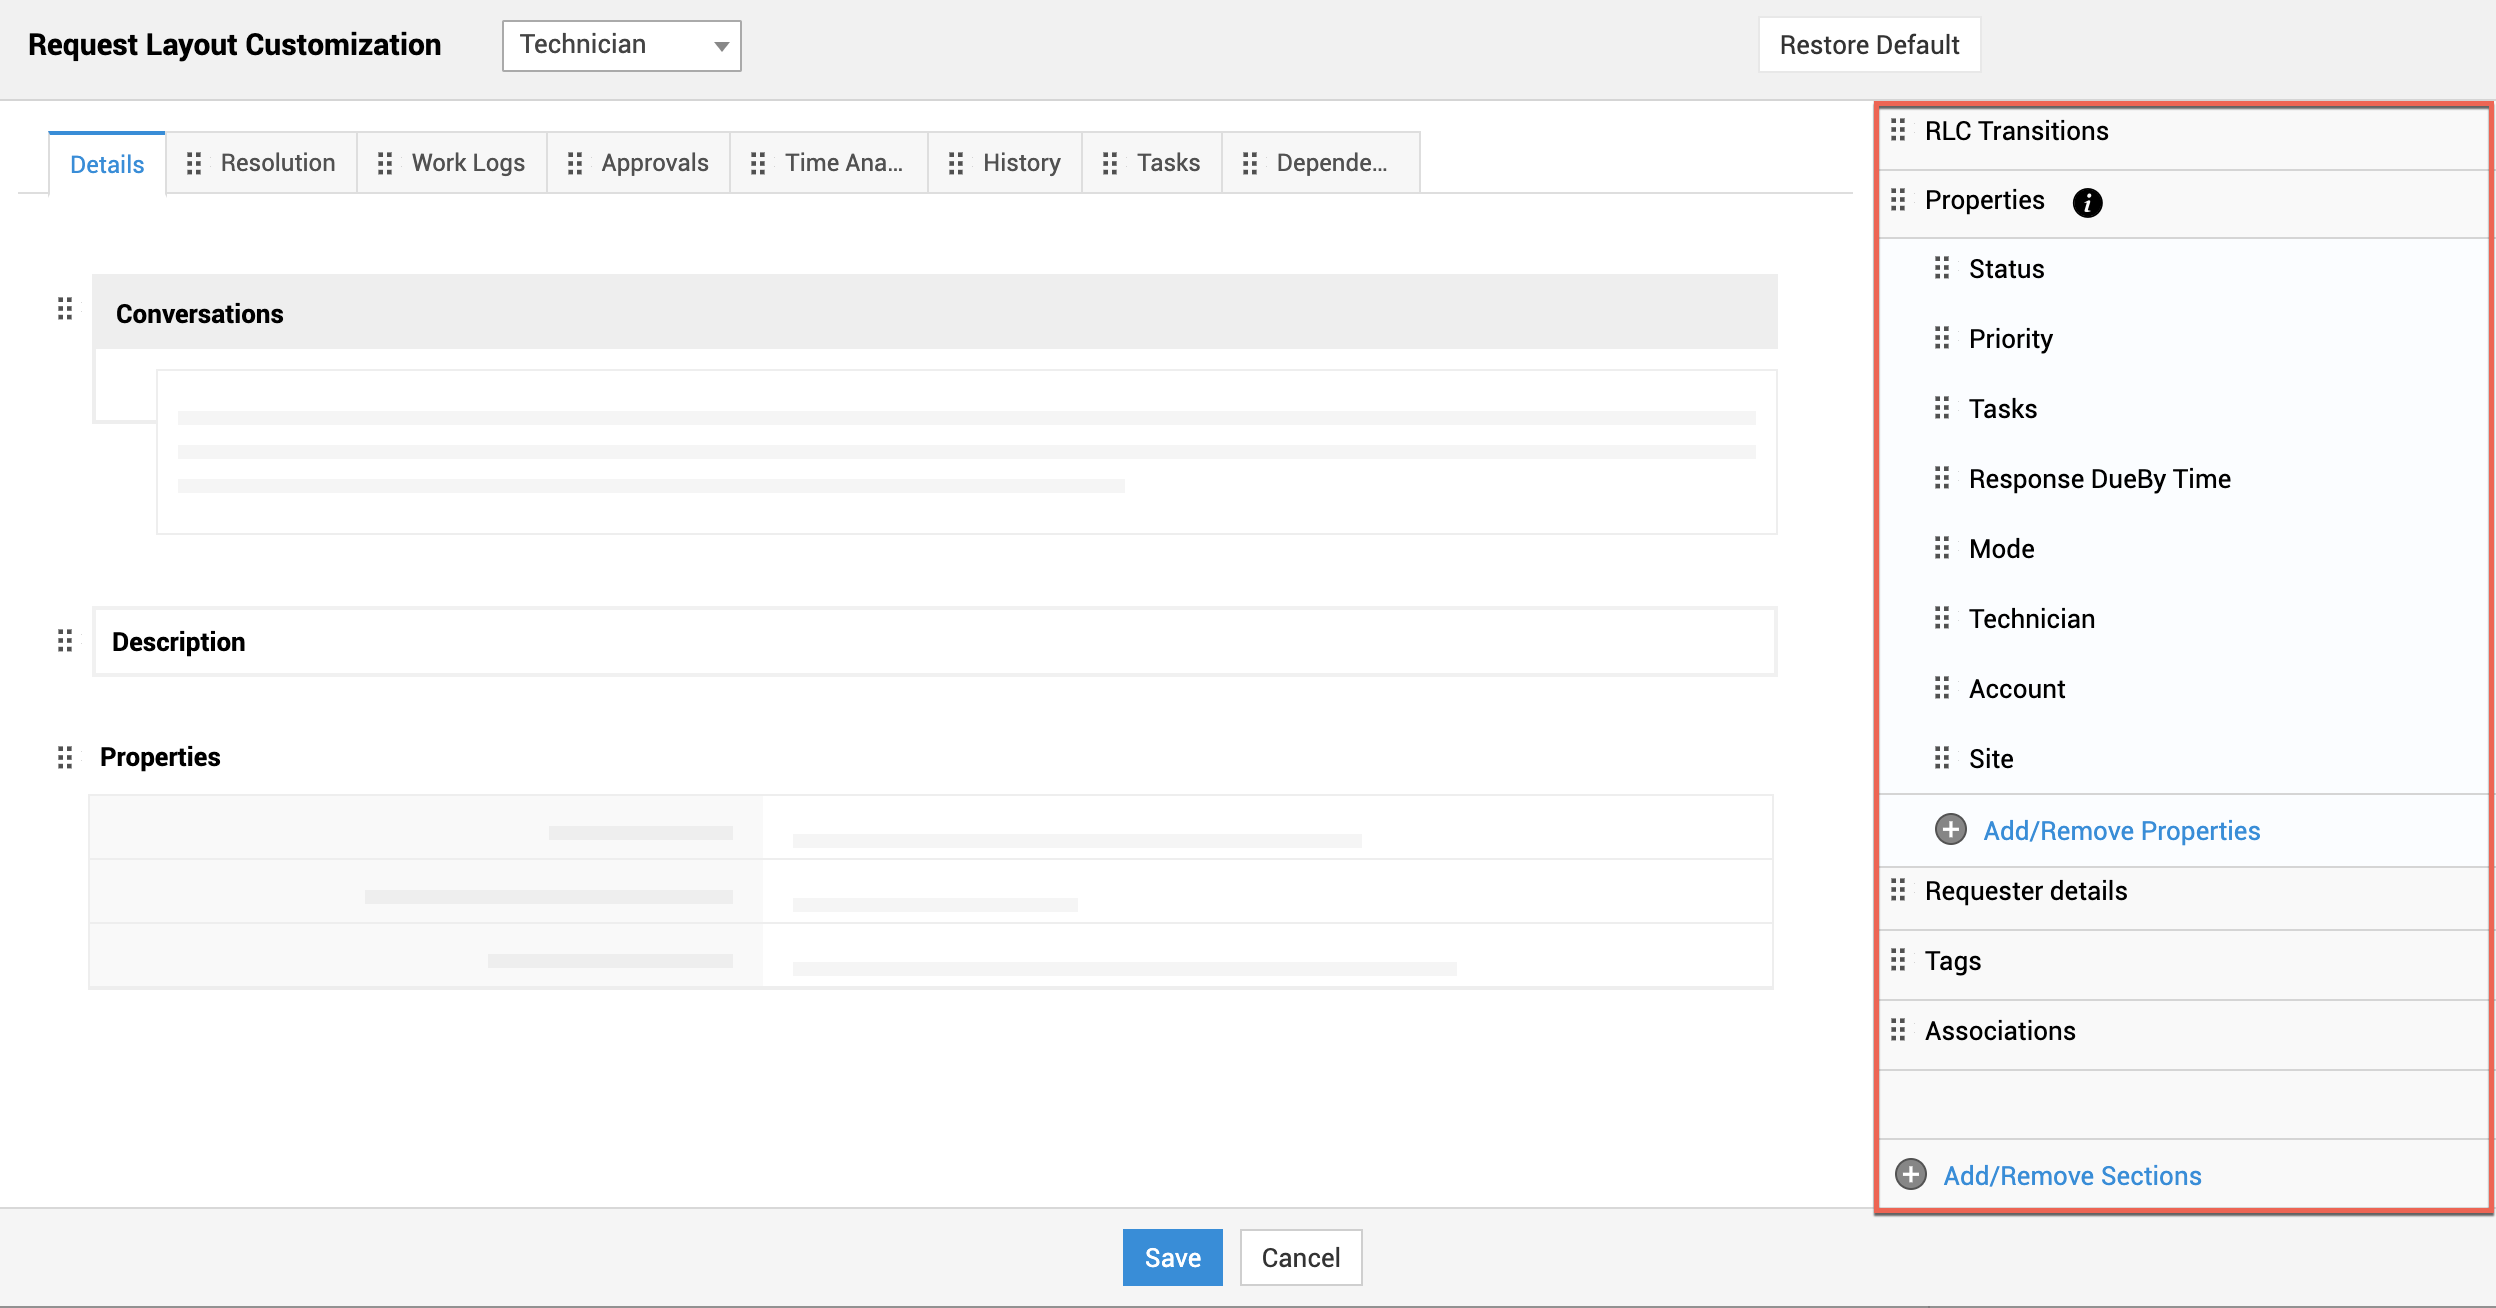Click the plus icon beside Add/Remove Sections
This screenshot has height=1308, width=2496.
[1911, 1174]
